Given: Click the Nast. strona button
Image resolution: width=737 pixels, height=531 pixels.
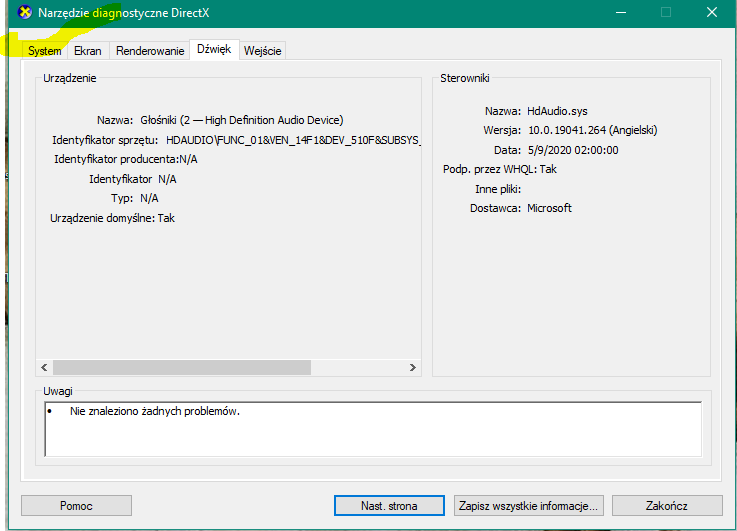Looking at the screenshot, I should pyautogui.click(x=389, y=506).
